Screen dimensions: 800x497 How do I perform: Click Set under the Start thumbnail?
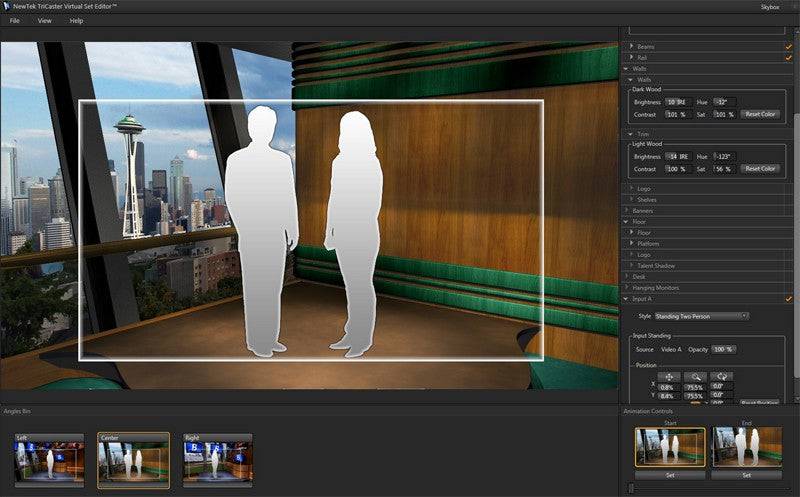670,475
